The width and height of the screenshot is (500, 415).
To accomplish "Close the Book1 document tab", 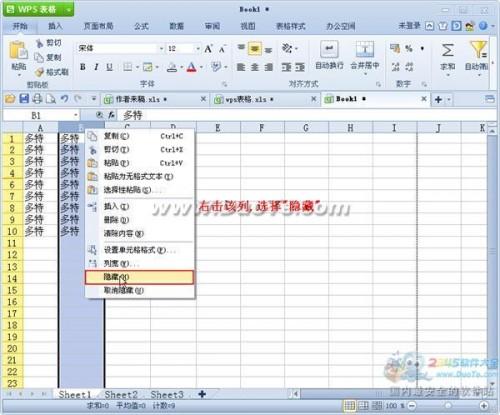I will pyautogui.click(x=424, y=99).
